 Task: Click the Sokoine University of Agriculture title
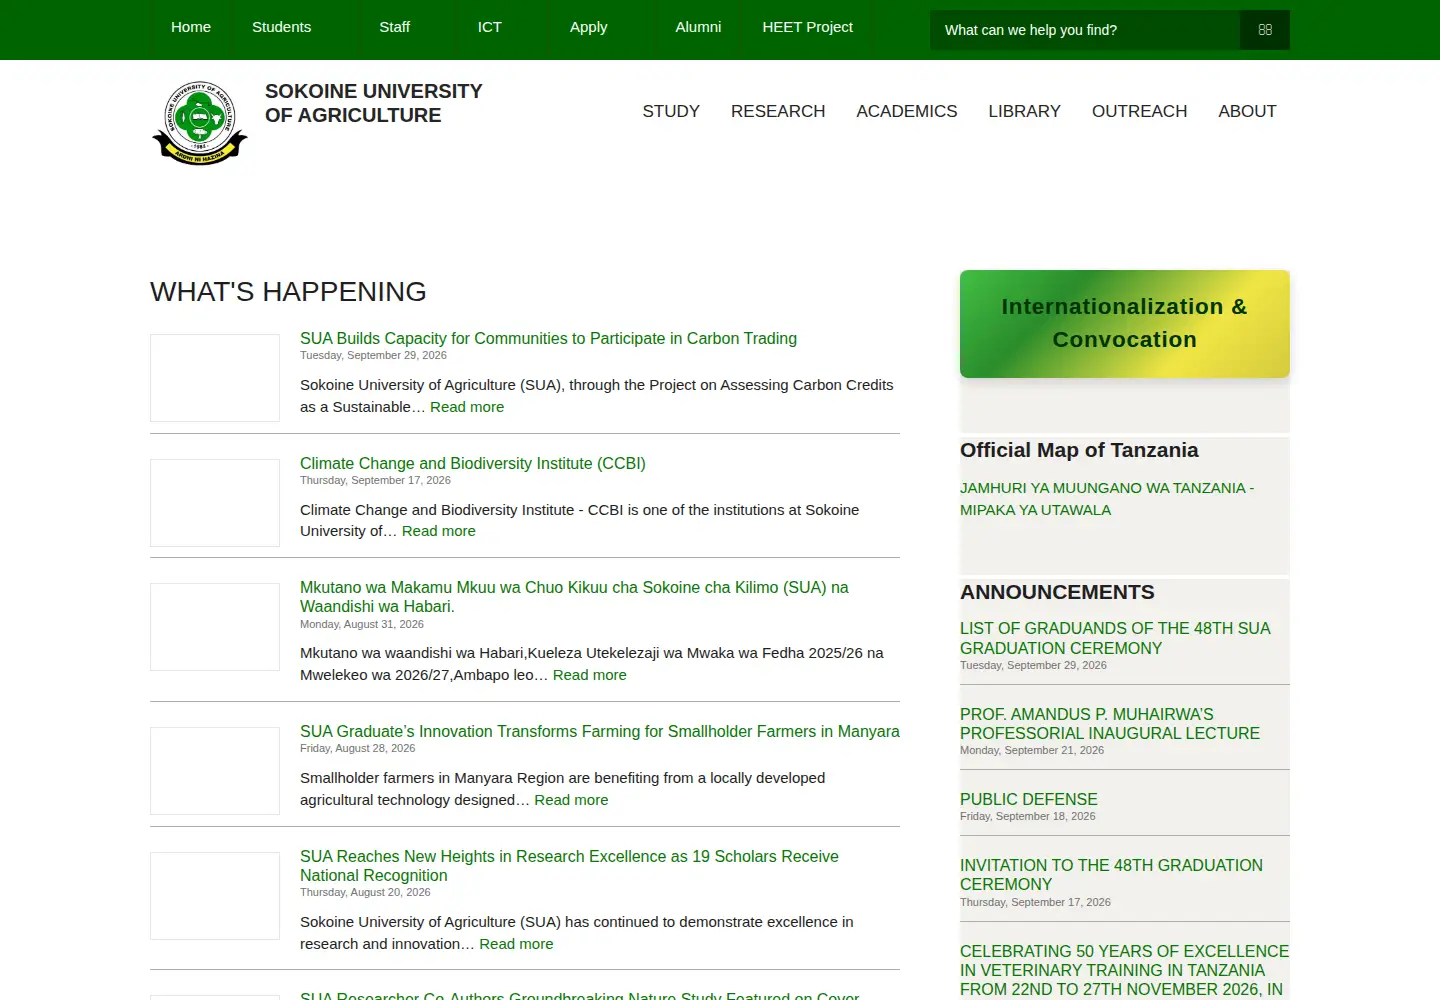pos(373,103)
